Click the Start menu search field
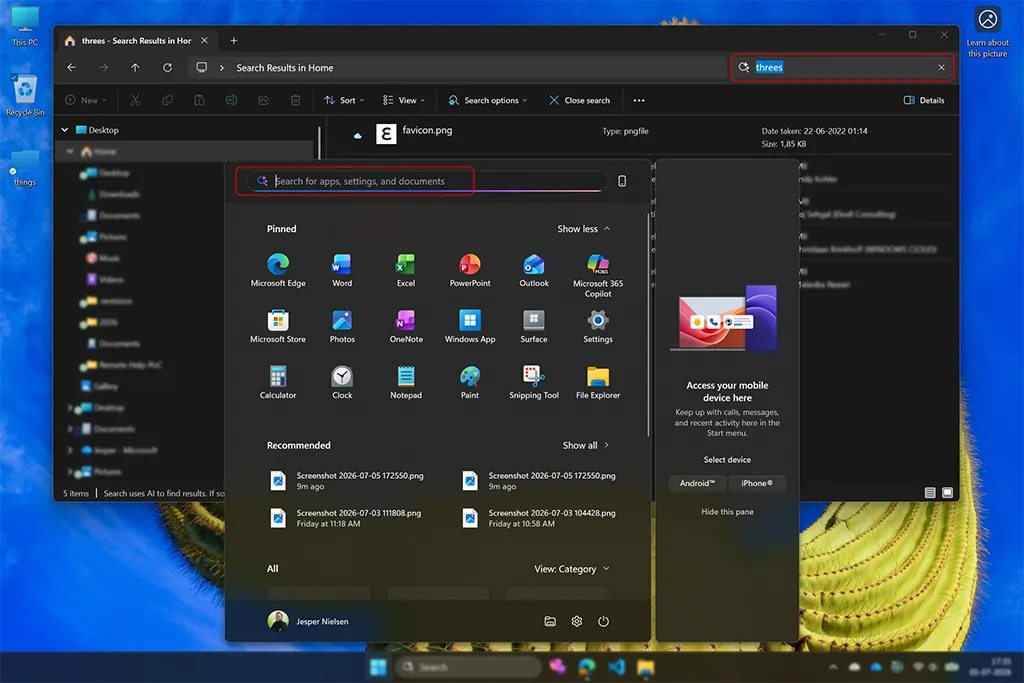 pyautogui.click(x=428, y=181)
